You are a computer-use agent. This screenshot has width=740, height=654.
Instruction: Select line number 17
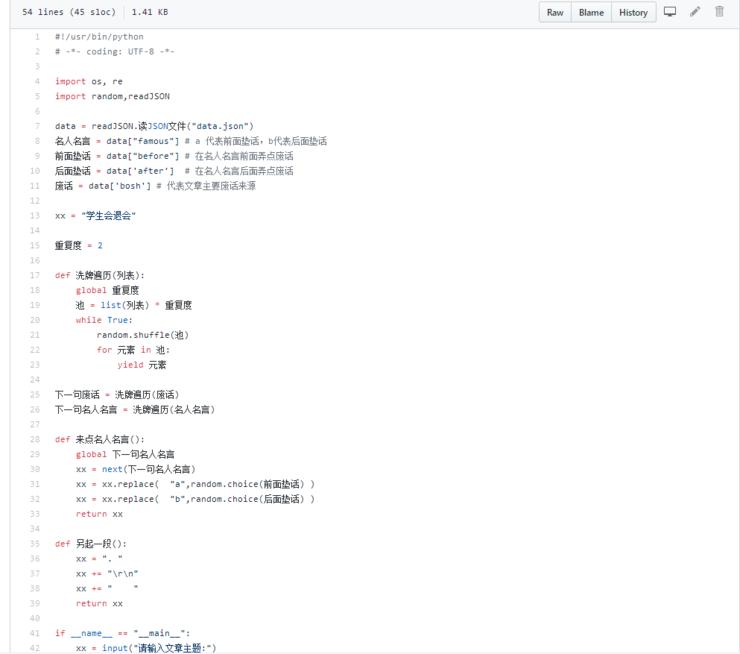35,275
